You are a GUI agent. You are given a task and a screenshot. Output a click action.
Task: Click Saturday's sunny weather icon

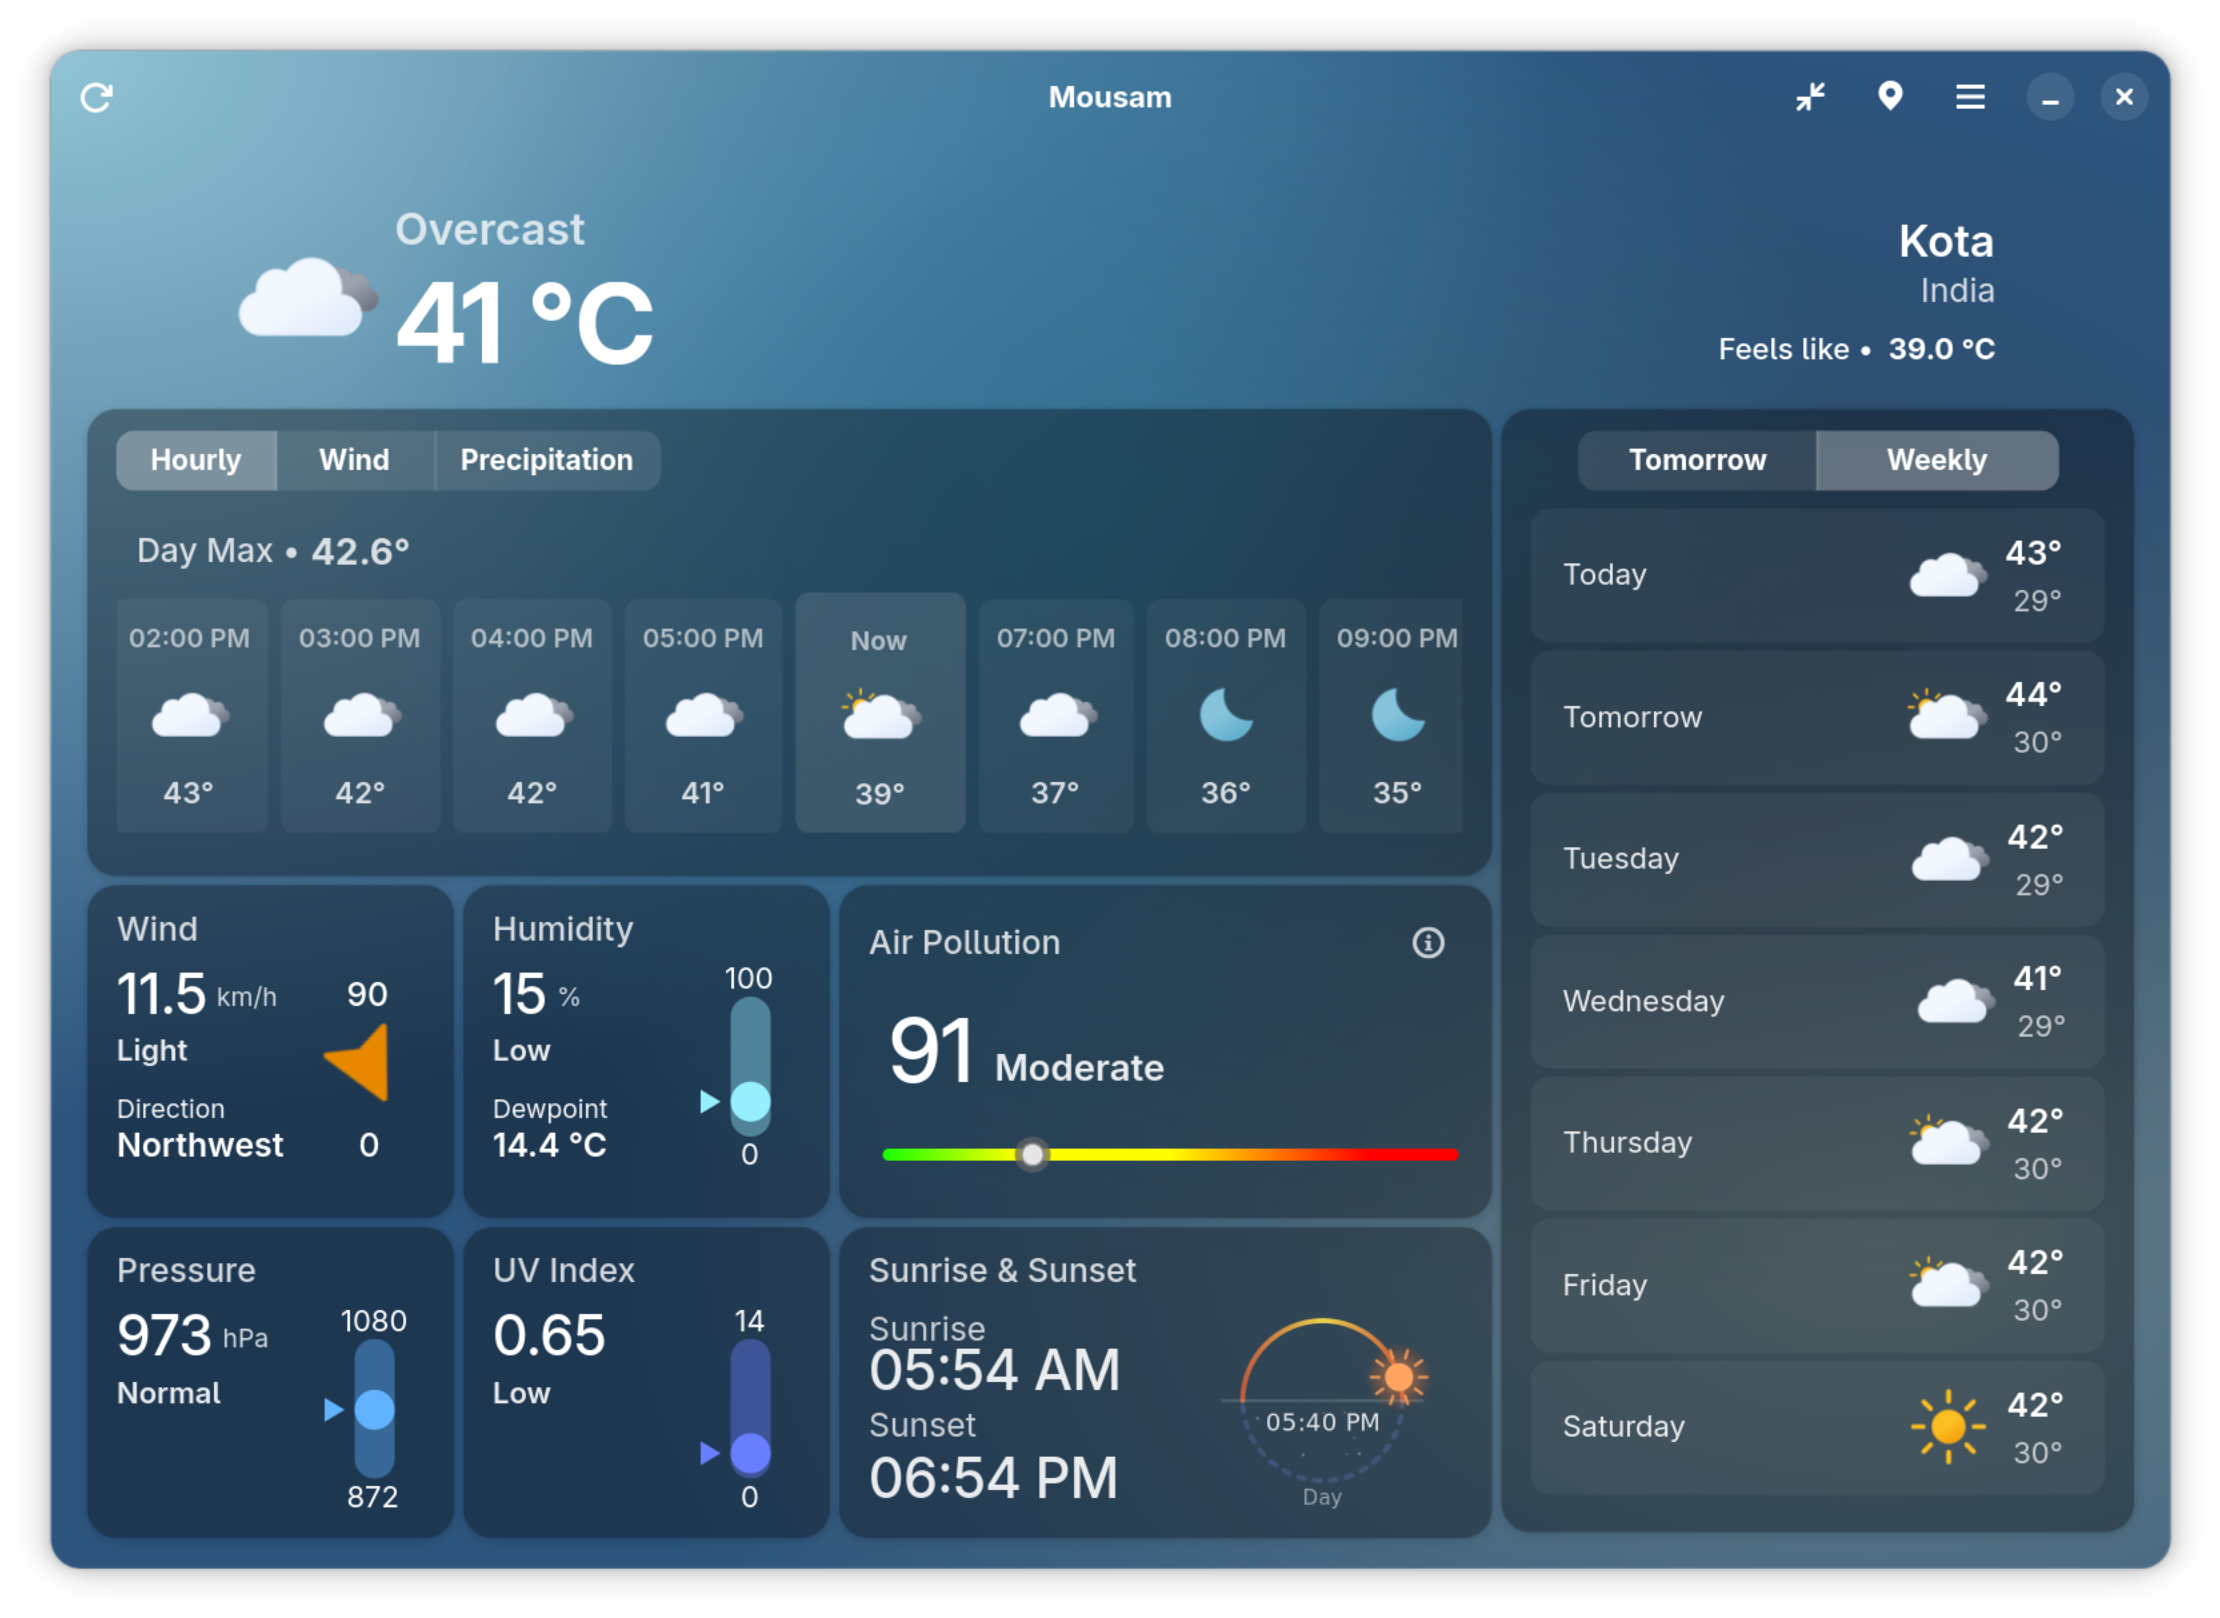[x=1947, y=1426]
